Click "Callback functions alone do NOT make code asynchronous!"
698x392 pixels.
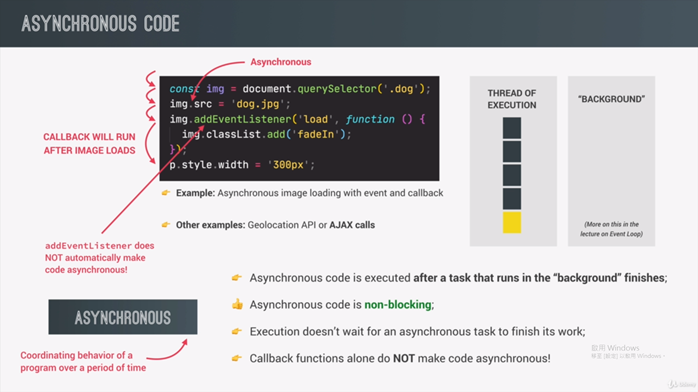pos(400,358)
